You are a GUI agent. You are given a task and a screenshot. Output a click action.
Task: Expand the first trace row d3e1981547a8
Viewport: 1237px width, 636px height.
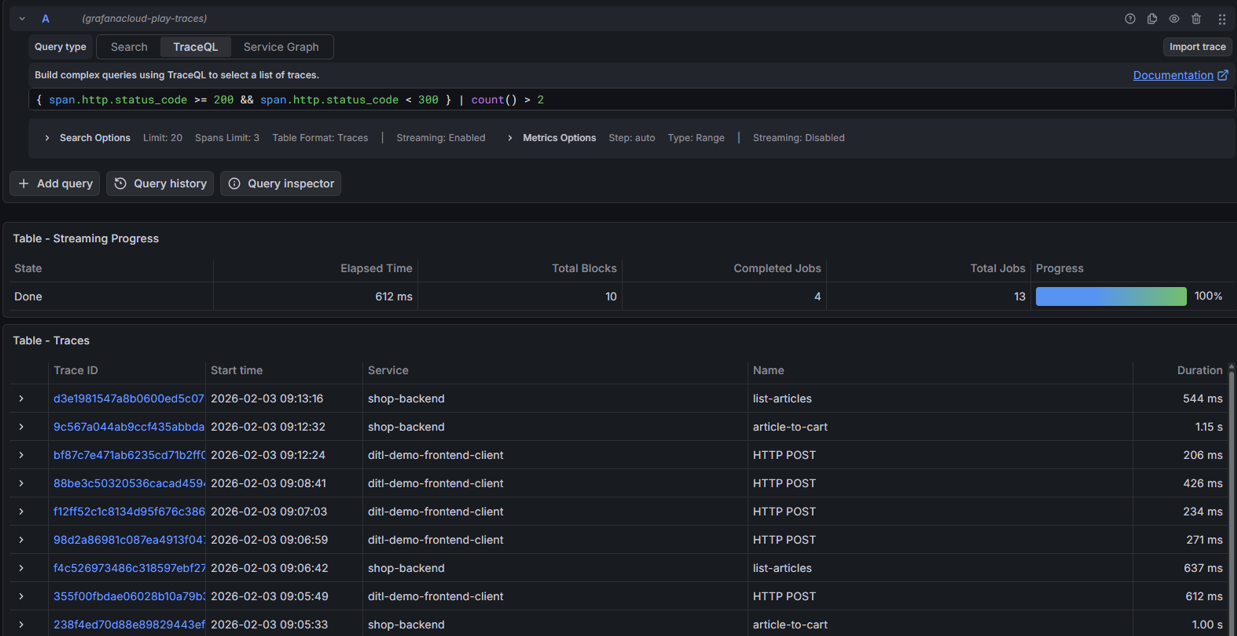pos(21,399)
